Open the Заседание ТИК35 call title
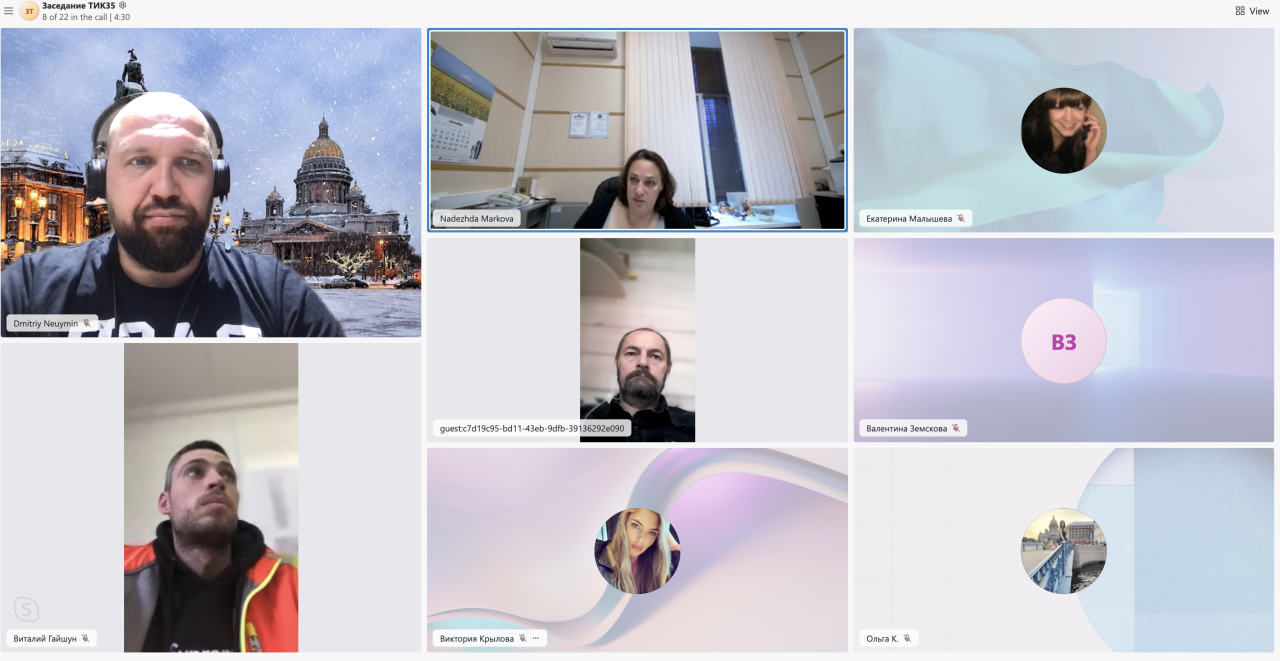The width and height of the screenshot is (1280, 661). (78, 6)
